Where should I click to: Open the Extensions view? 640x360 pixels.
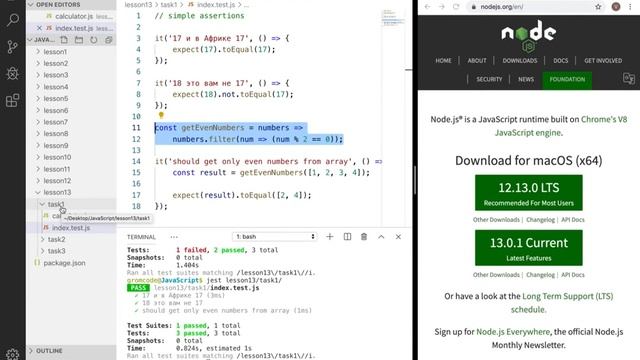point(13,100)
